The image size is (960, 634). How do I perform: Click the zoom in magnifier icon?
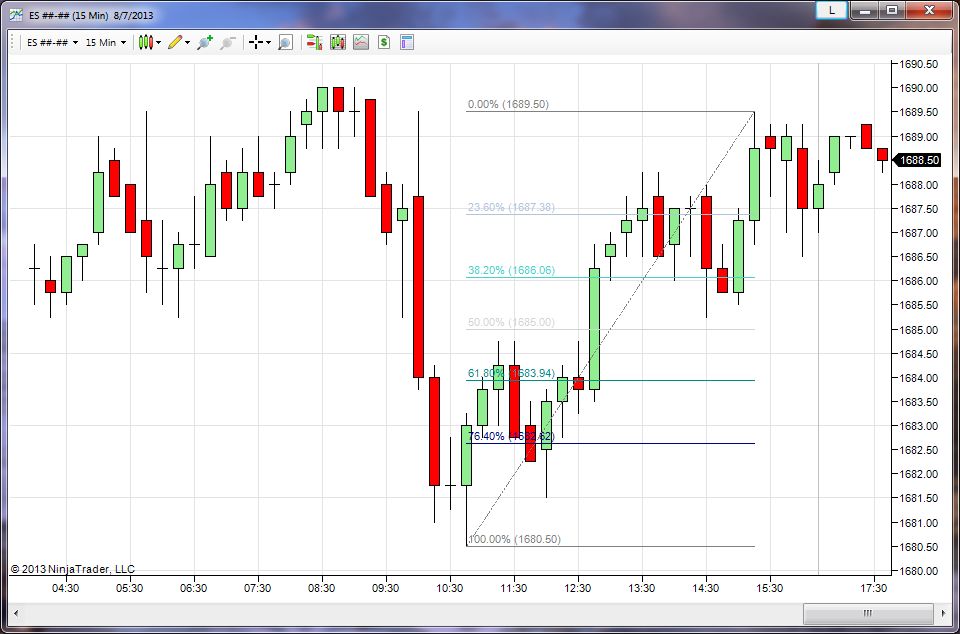coord(205,42)
